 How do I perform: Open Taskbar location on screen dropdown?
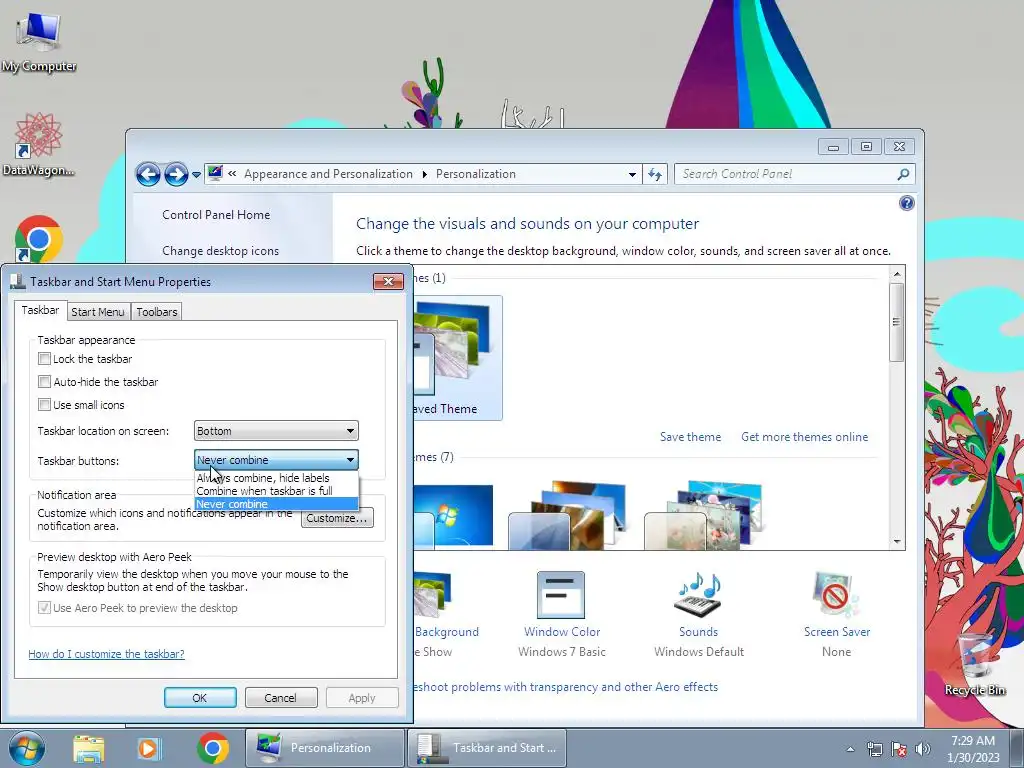(x=276, y=431)
